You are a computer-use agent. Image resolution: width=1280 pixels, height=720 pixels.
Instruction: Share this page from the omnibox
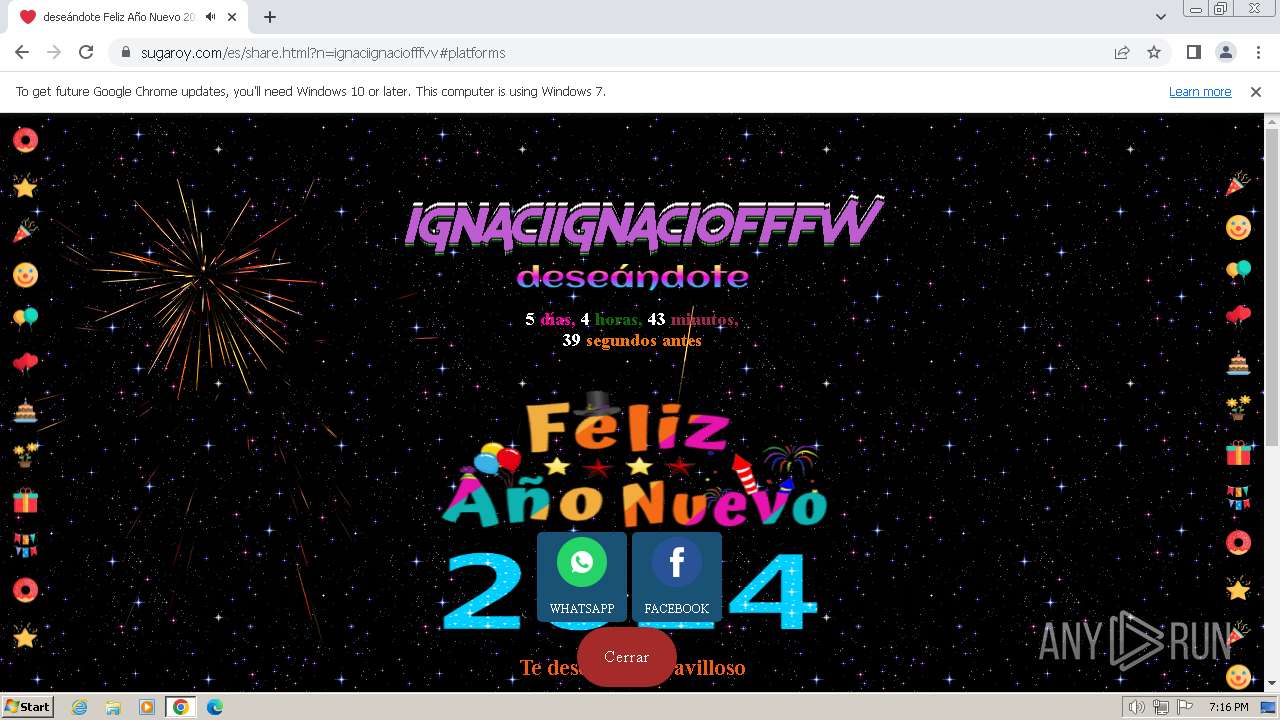(1122, 53)
